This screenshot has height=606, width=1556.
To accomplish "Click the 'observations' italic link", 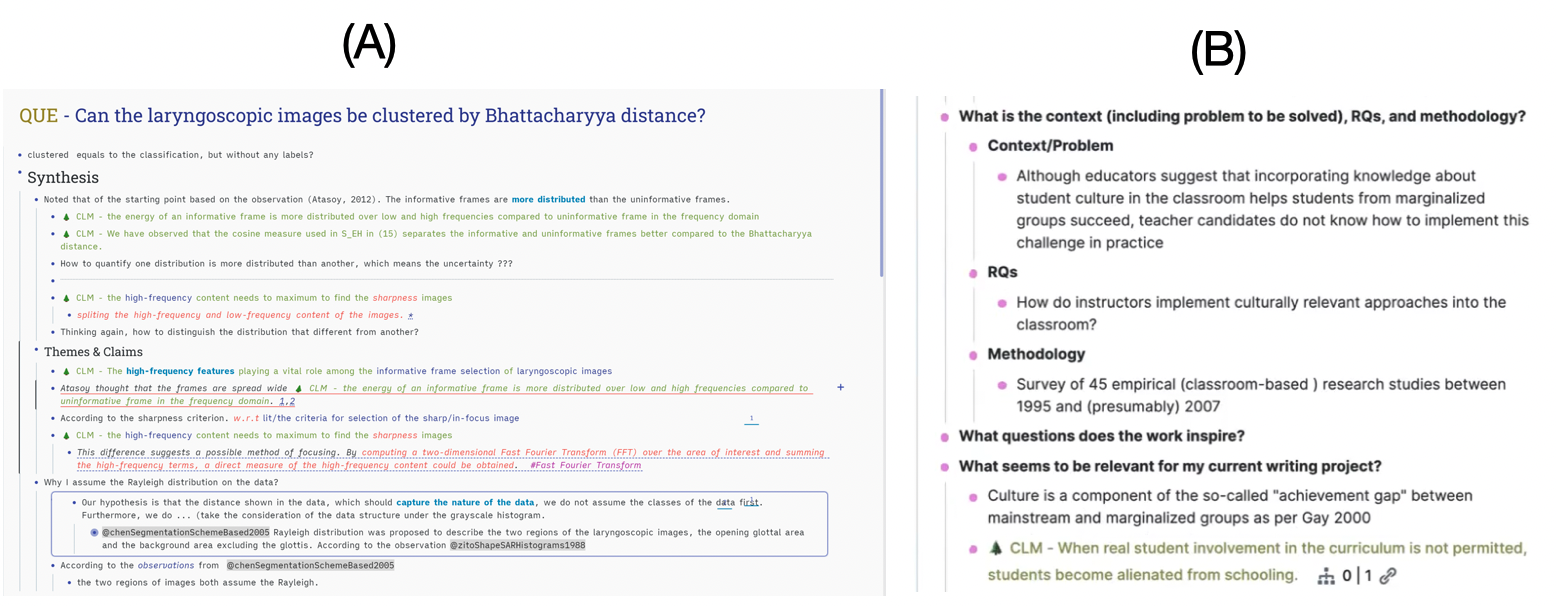I will click(166, 565).
